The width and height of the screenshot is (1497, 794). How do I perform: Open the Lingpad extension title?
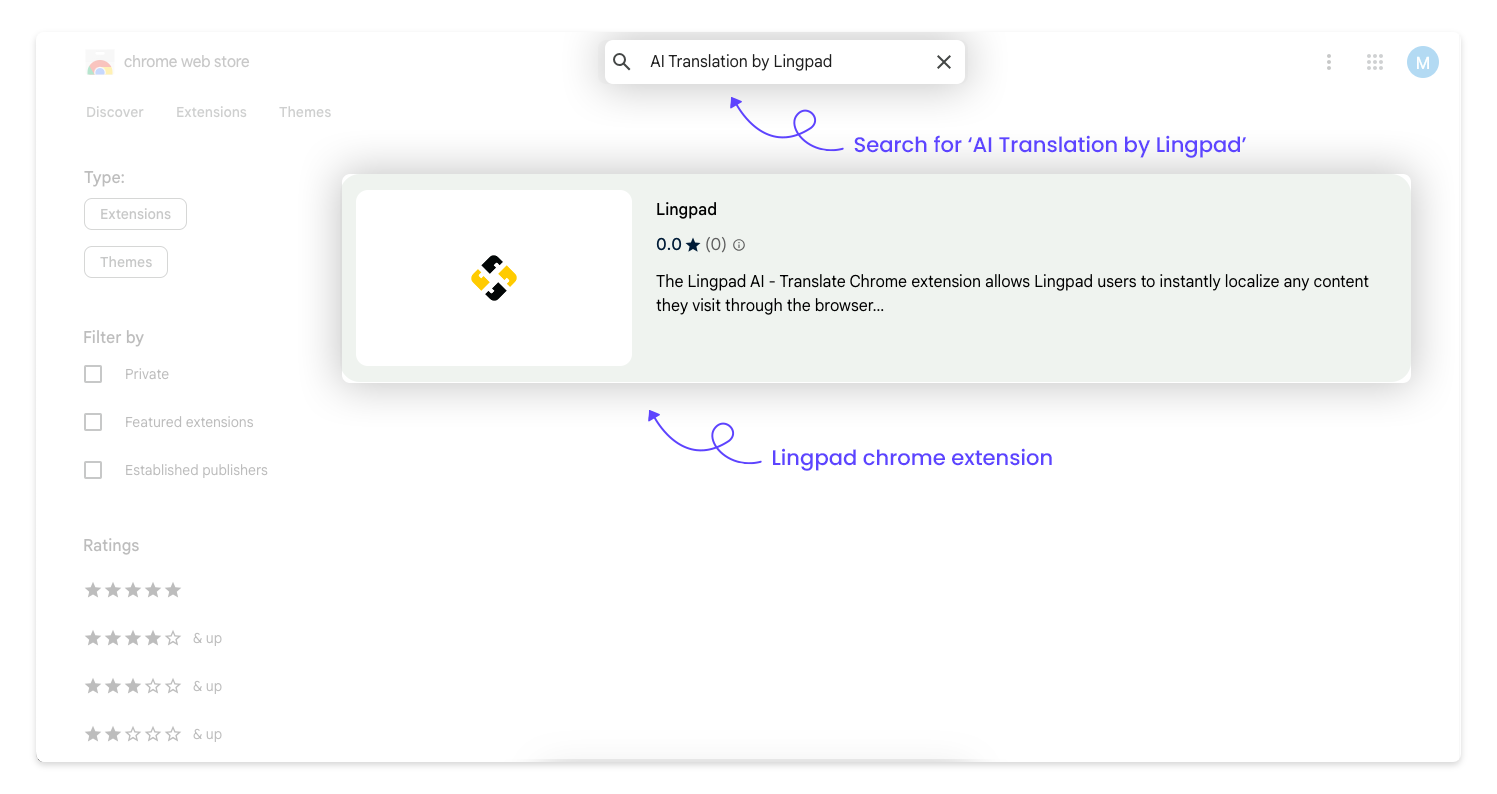686,209
